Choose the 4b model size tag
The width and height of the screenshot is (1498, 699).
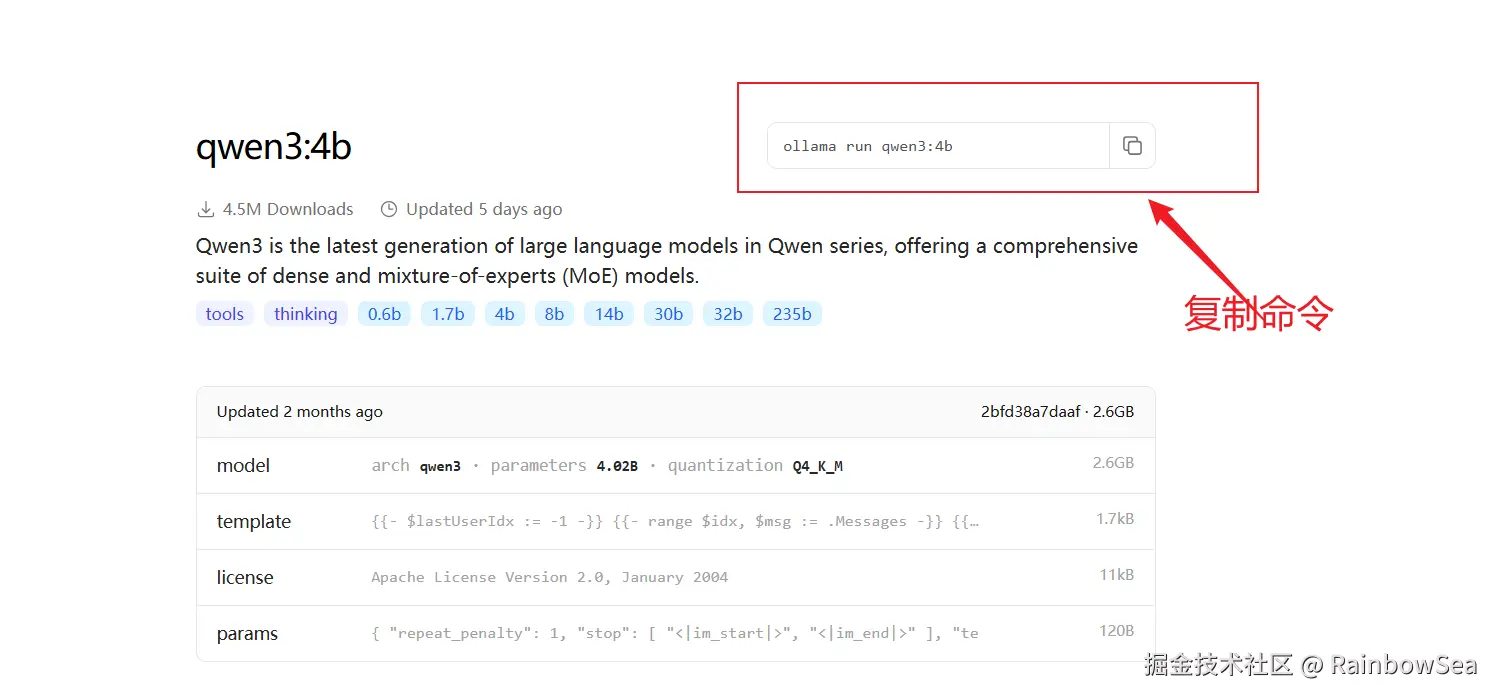(505, 314)
